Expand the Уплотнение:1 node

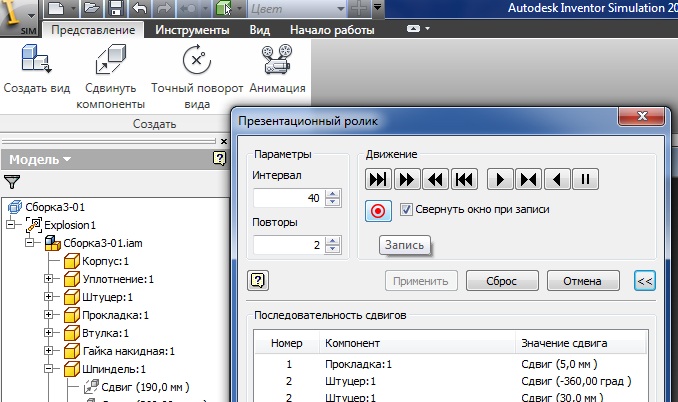point(48,279)
